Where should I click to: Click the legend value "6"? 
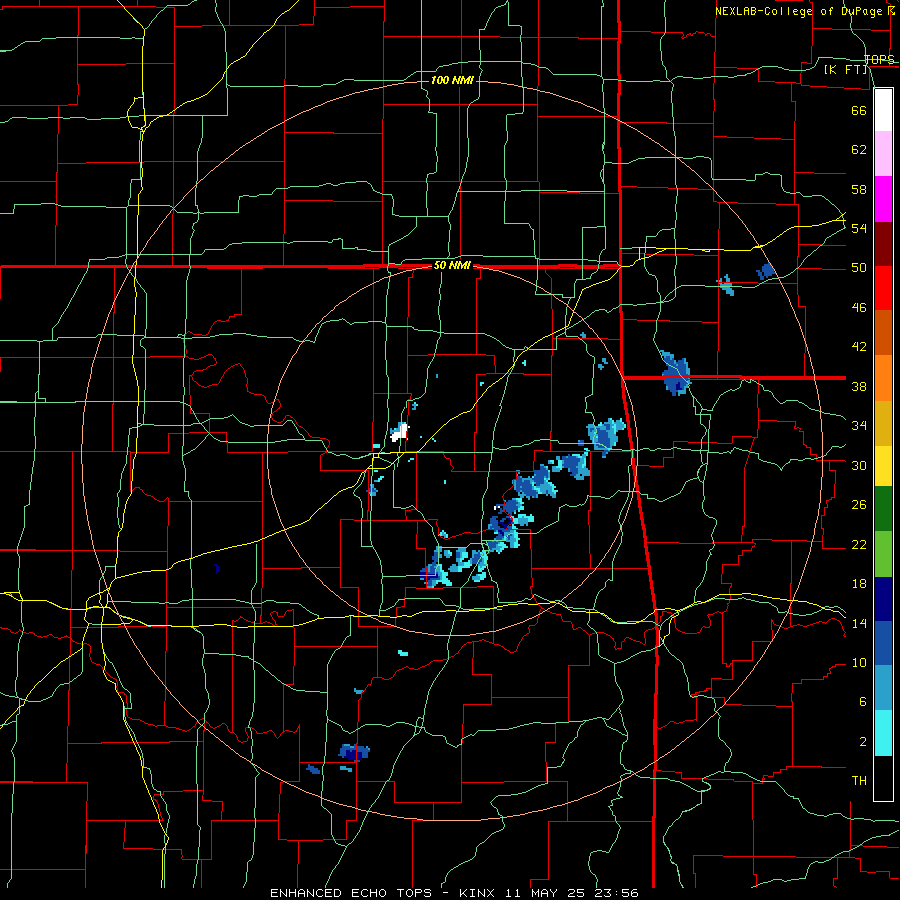862,702
